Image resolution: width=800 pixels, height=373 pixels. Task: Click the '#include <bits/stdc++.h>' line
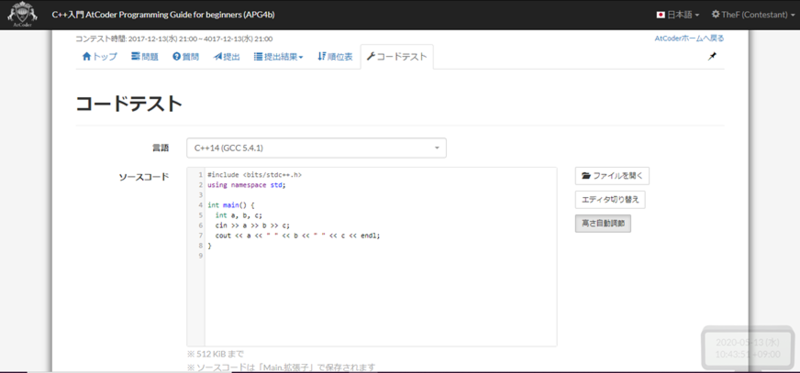point(255,175)
